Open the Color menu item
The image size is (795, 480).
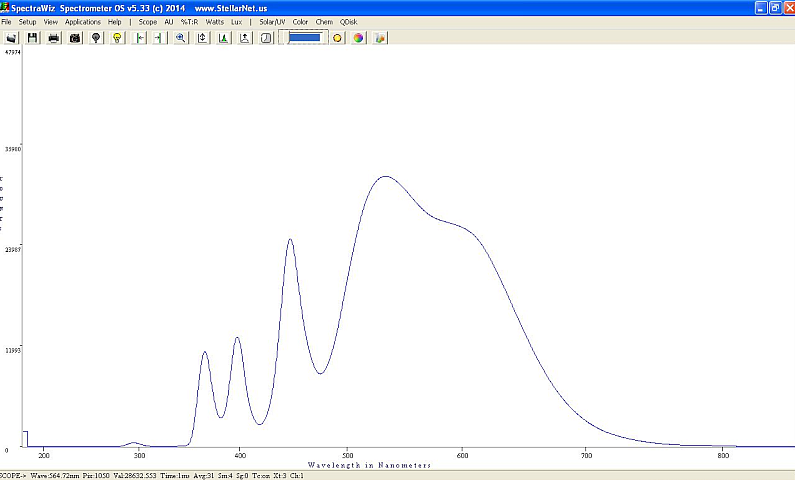coord(300,22)
